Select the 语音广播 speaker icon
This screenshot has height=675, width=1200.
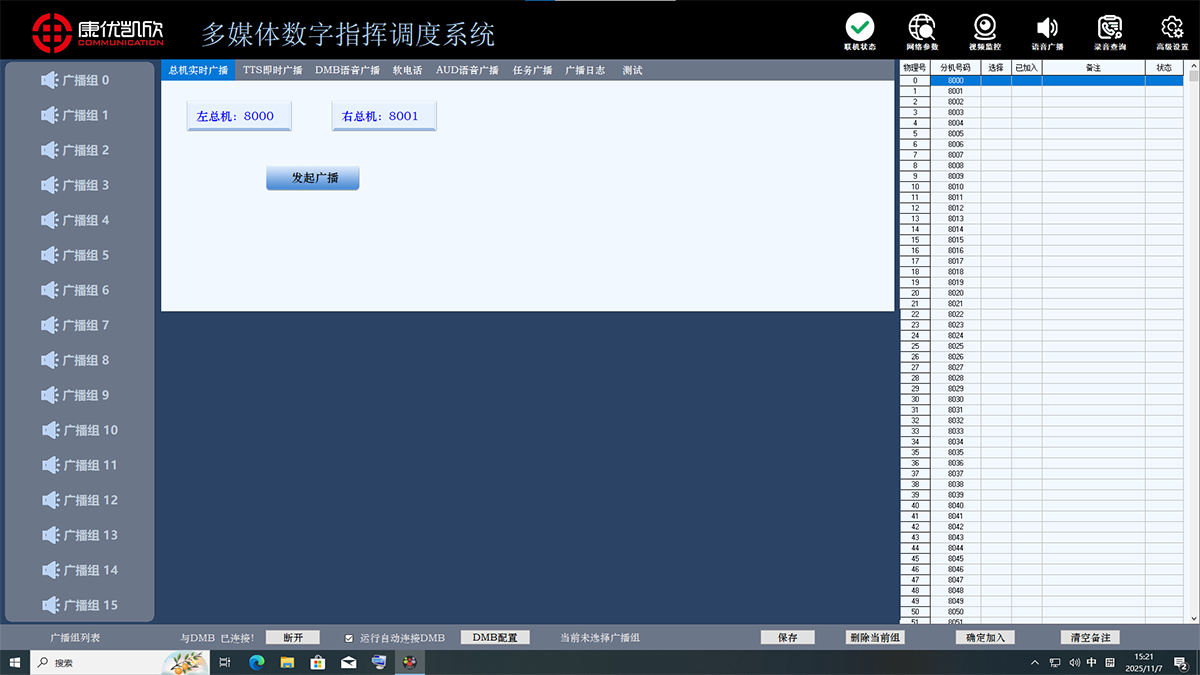[x=1047, y=28]
